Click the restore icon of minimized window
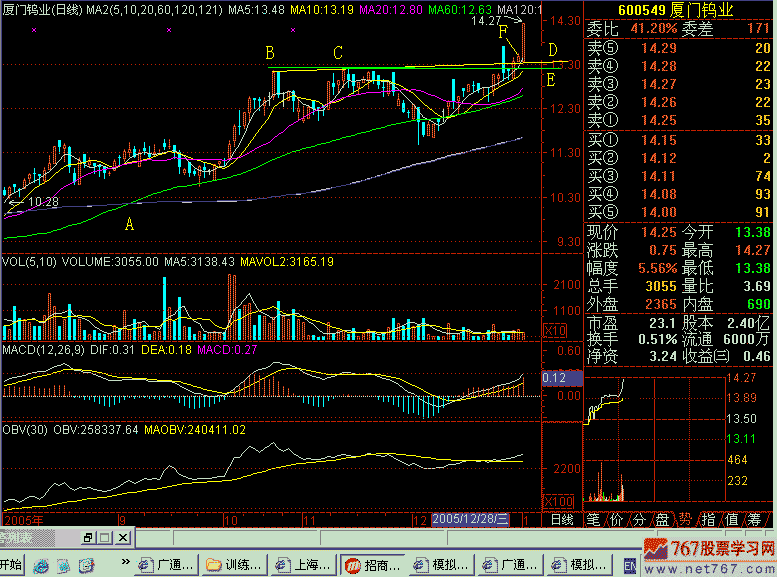The width and height of the screenshot is (777, 577). [x=88, y=539]
